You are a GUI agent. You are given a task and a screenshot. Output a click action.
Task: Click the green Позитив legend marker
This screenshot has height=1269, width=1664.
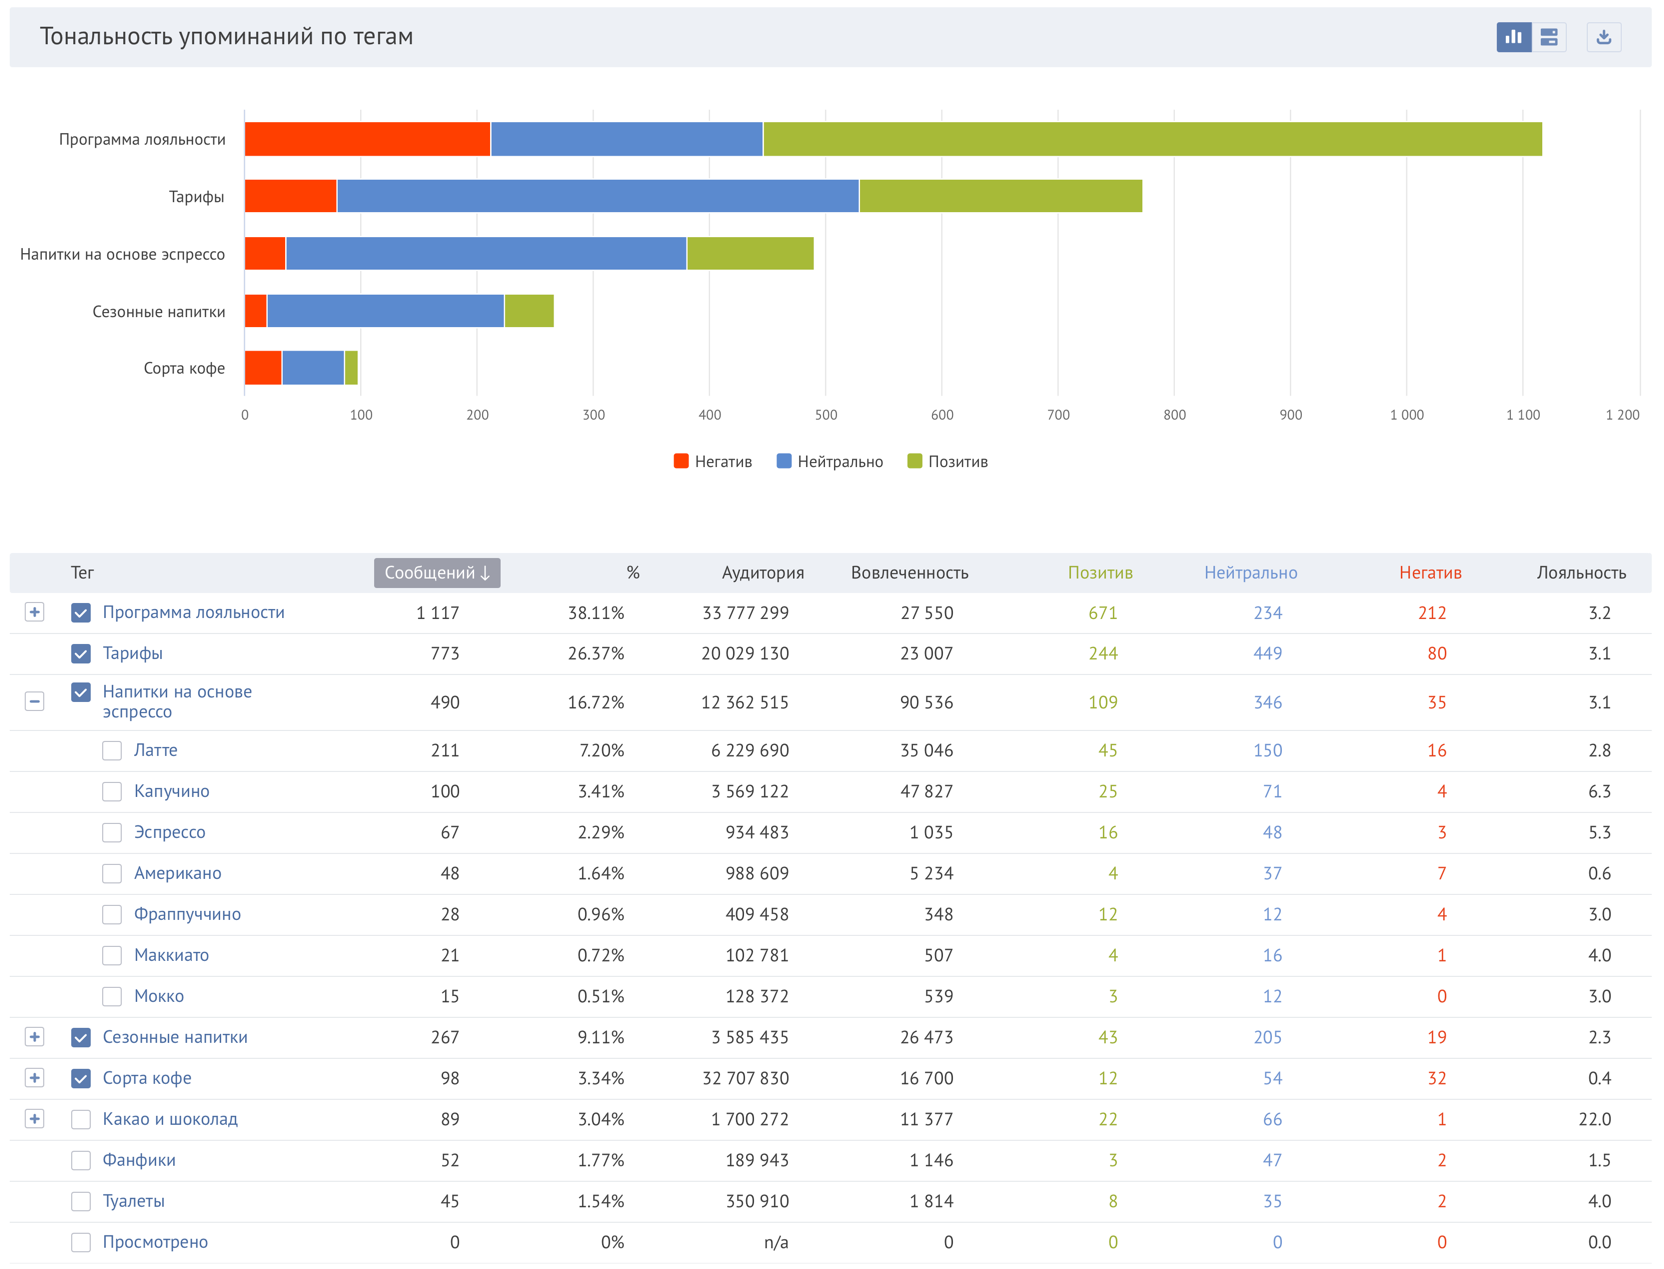click(x=914, y=461)
